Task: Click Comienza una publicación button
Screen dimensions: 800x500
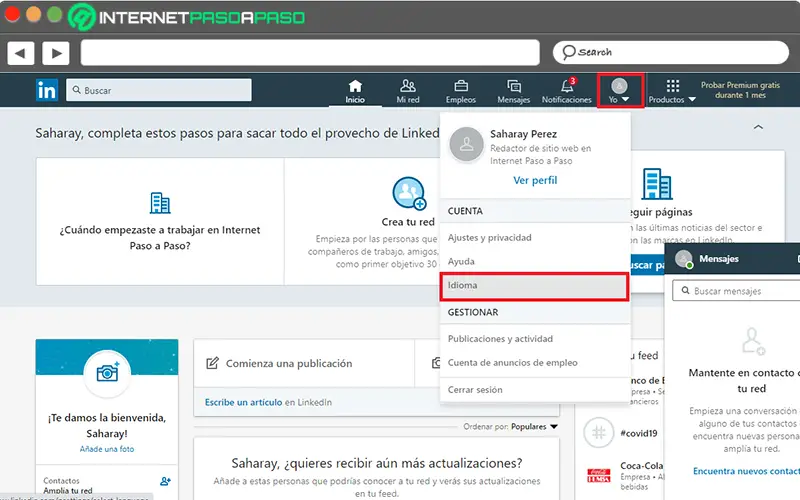Action: point(304,363)
